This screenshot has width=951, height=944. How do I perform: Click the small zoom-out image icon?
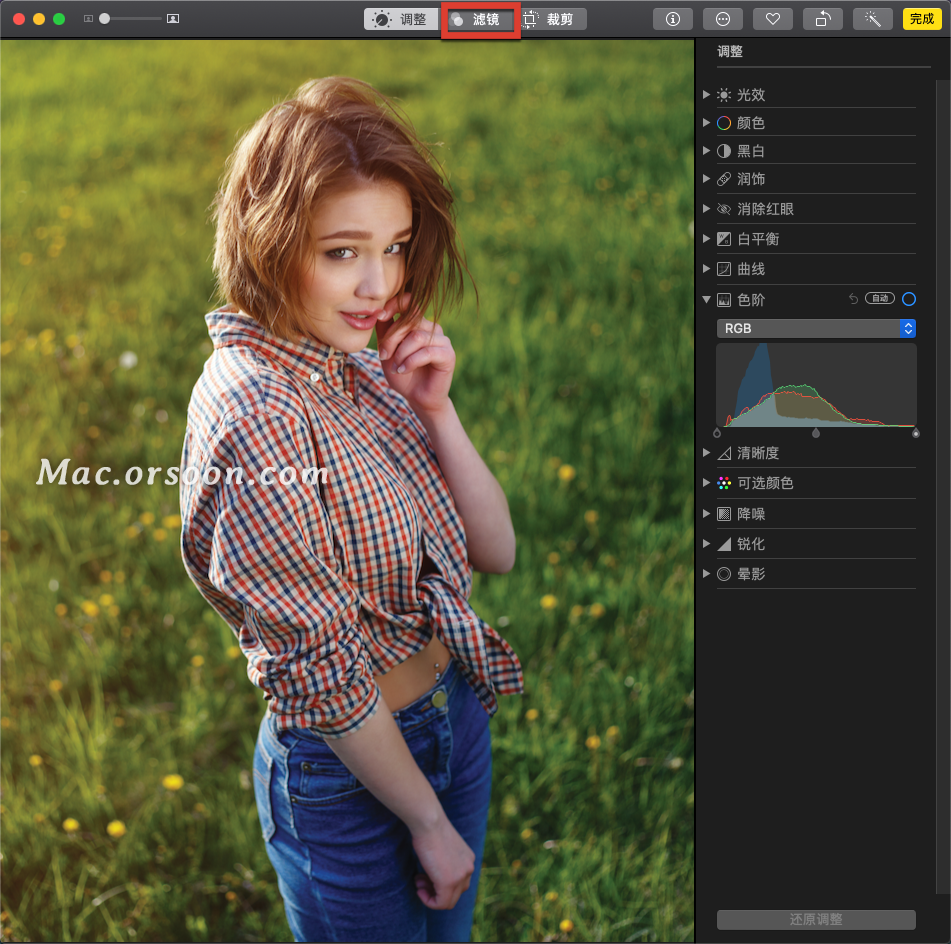click(x=88, y=19)
